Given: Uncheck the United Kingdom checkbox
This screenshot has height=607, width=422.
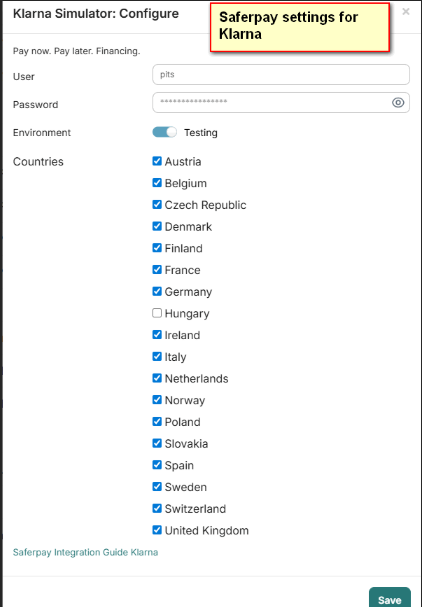Looking at the screenshot, I should click(157, 530).
